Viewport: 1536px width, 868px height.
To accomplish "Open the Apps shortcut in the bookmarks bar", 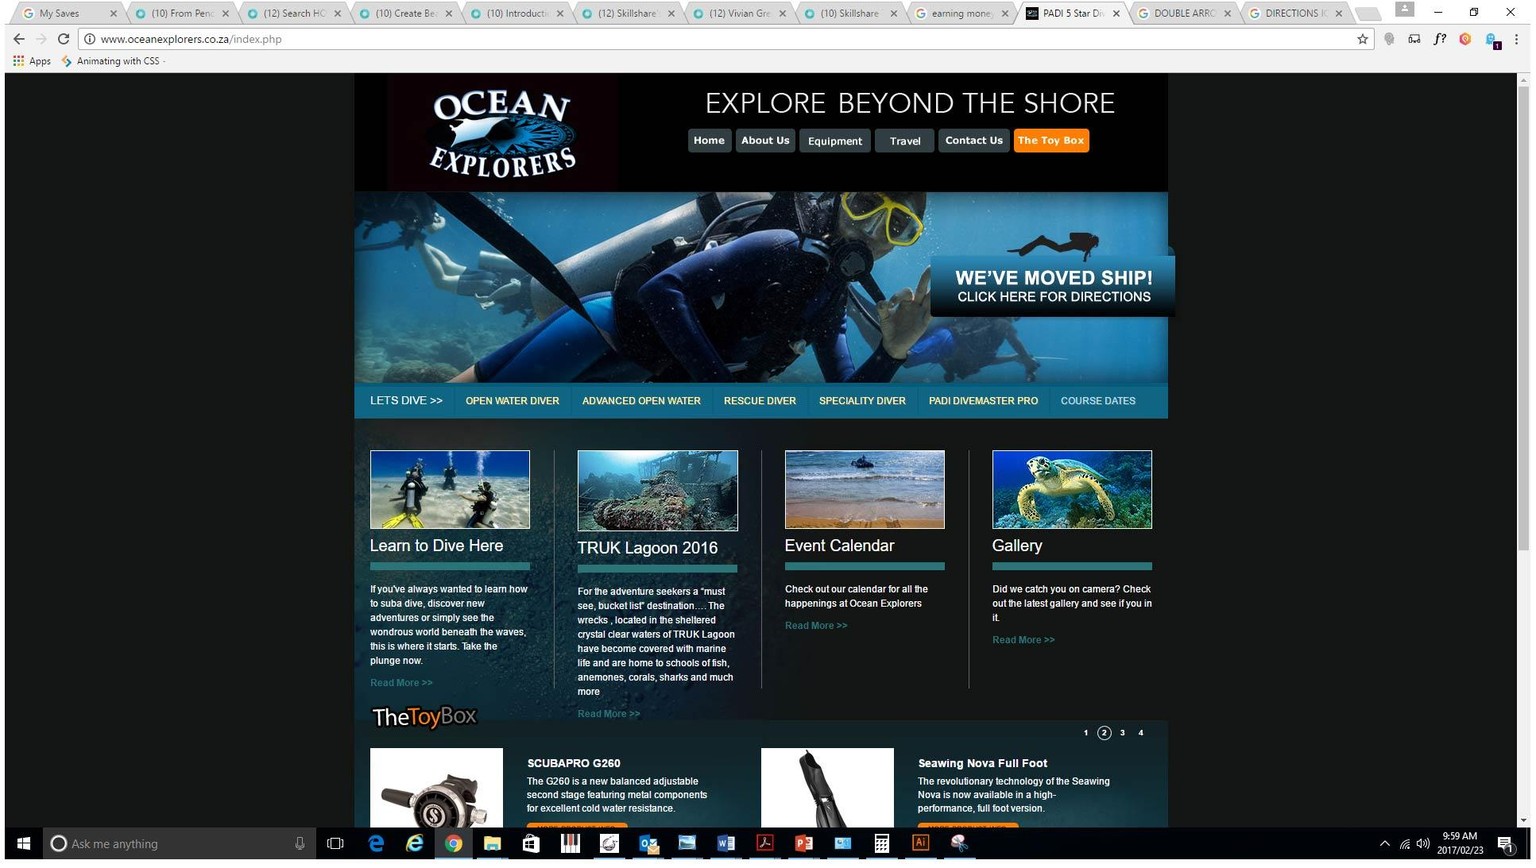I will pos(32,61).
